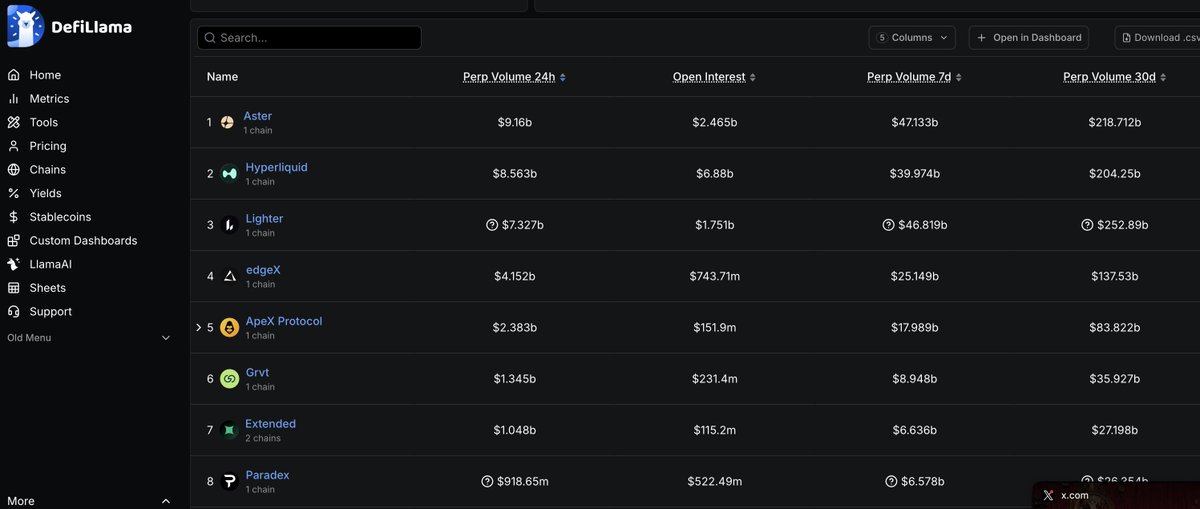
Task: Click the help icon beside $918.65m
Action: [x=488, y=481]
